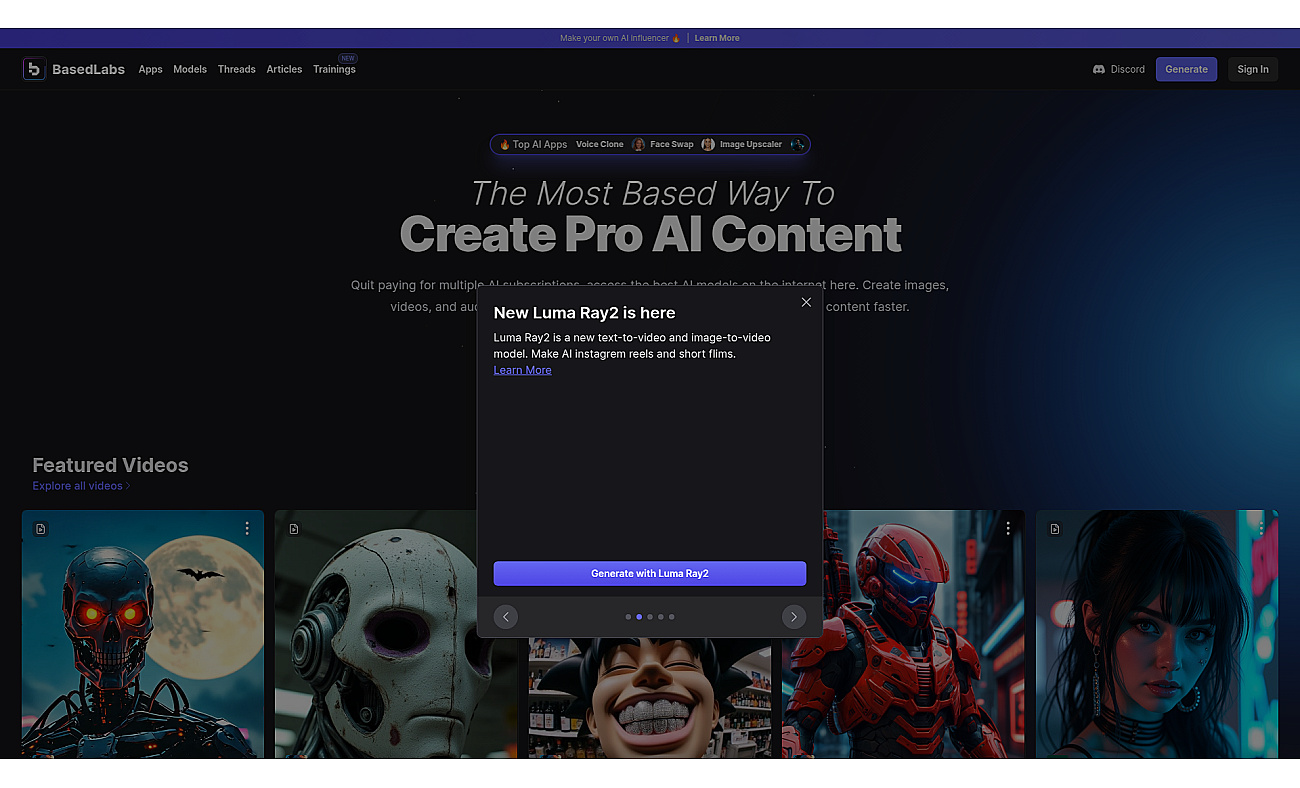
Task: Select second carousel dot in popup
Action: pyautogui.click(x=639, y=617)
